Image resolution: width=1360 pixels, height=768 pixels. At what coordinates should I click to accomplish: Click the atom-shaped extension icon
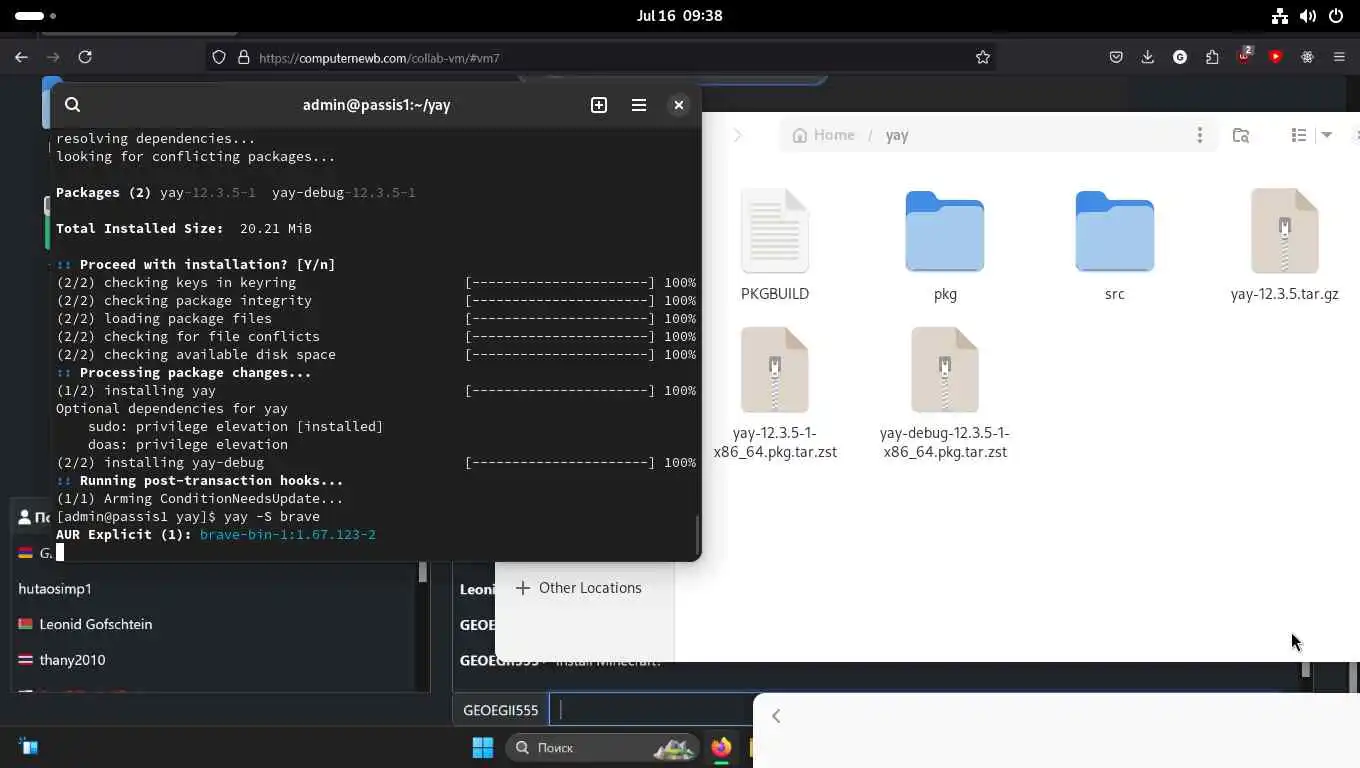(x=1307, y=57)
